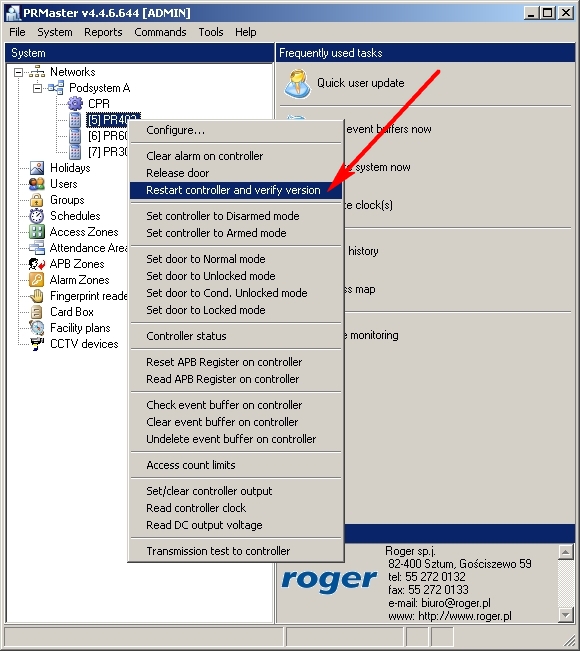Choose Transmission test to controller
Image resolution: width=580 pixels, height=651 pixels.
[236, 551]
